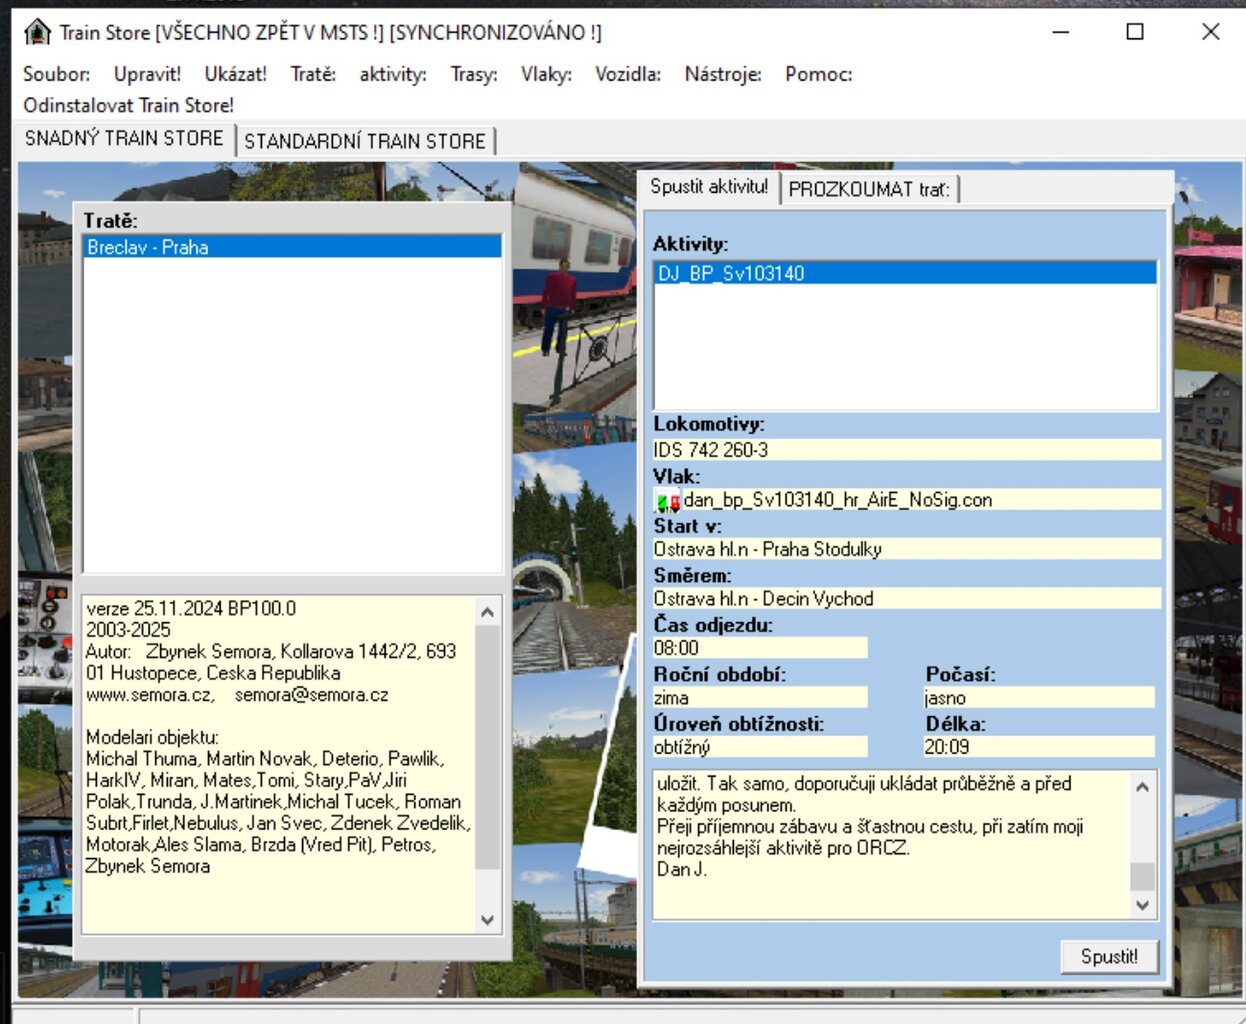Open the Soubor menu

coord(56,74)
